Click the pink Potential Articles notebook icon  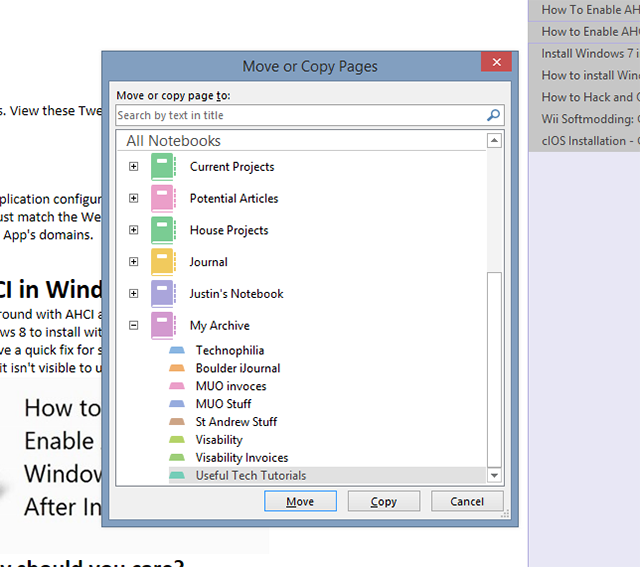pos(163,198)
